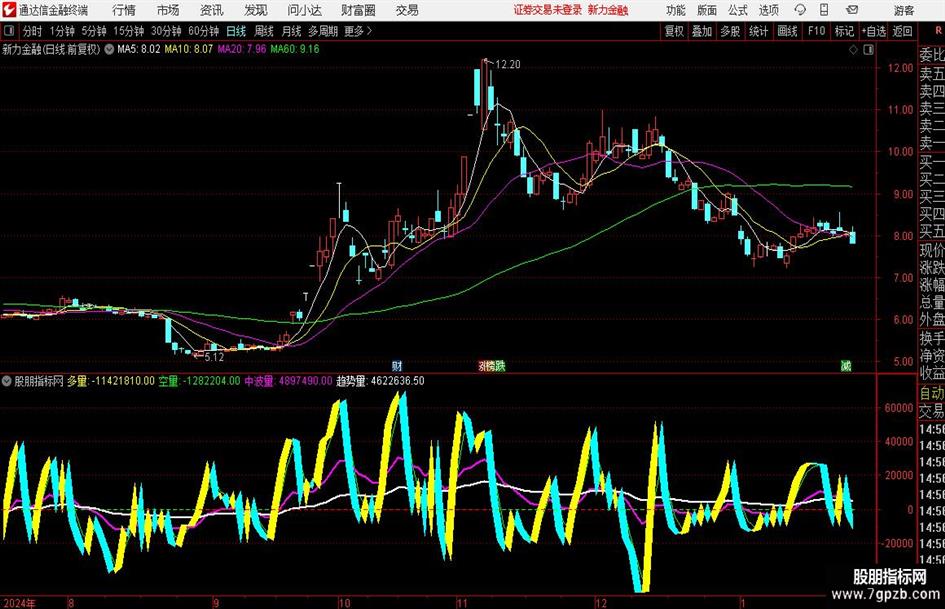Open the 行情 menu
Image resolution: width=945 pixels, height=609 pixels.
tap(124, 10)
